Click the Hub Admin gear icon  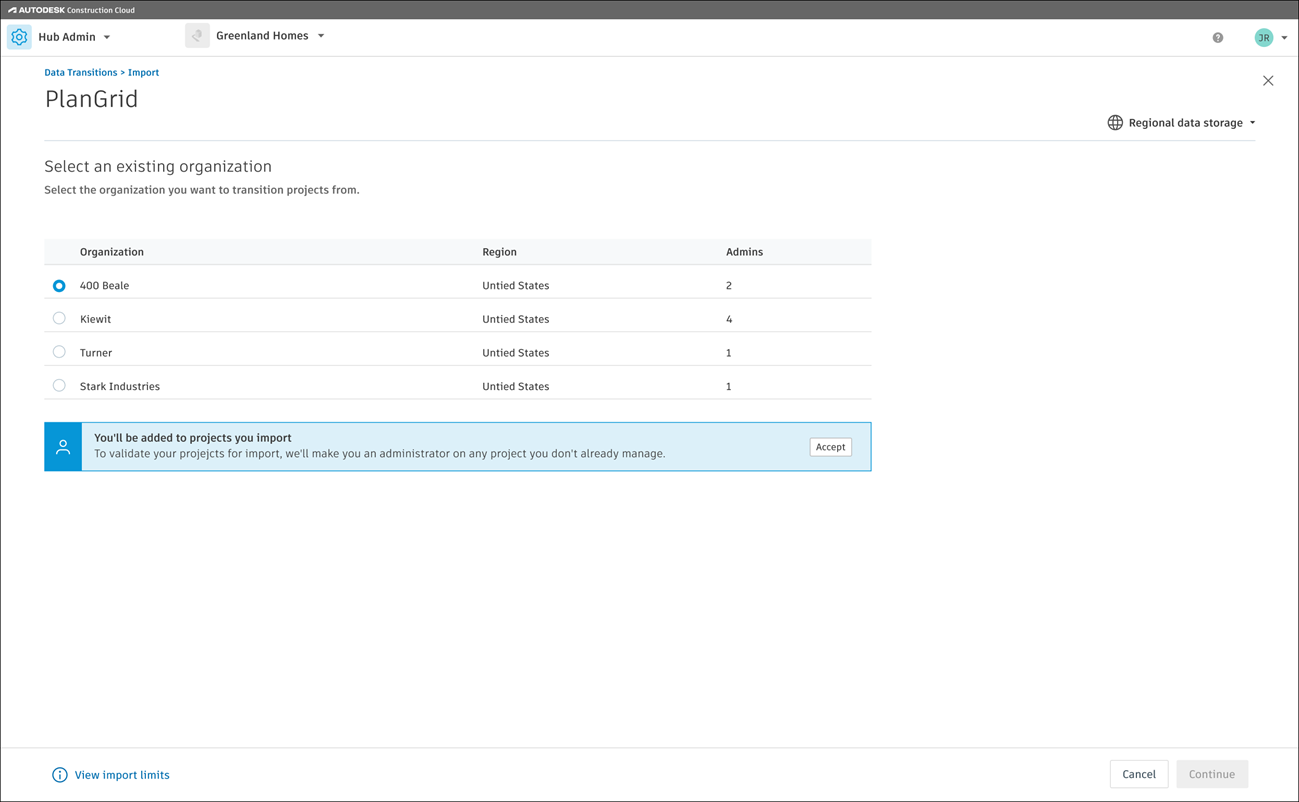click(19, 37)
